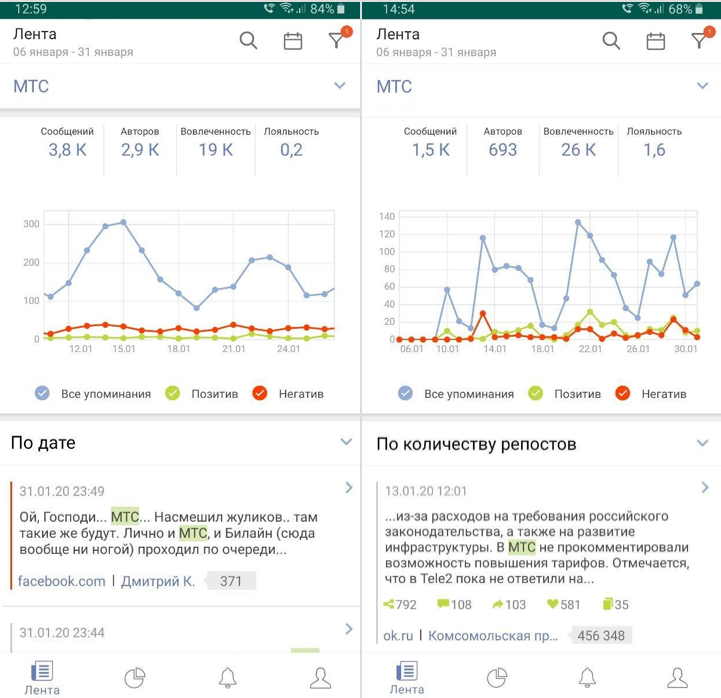This screenshot has width=721, height=698.
Task: Tap the bell icon in right screen
Action: pyautogui.click(x=587, y=677)
